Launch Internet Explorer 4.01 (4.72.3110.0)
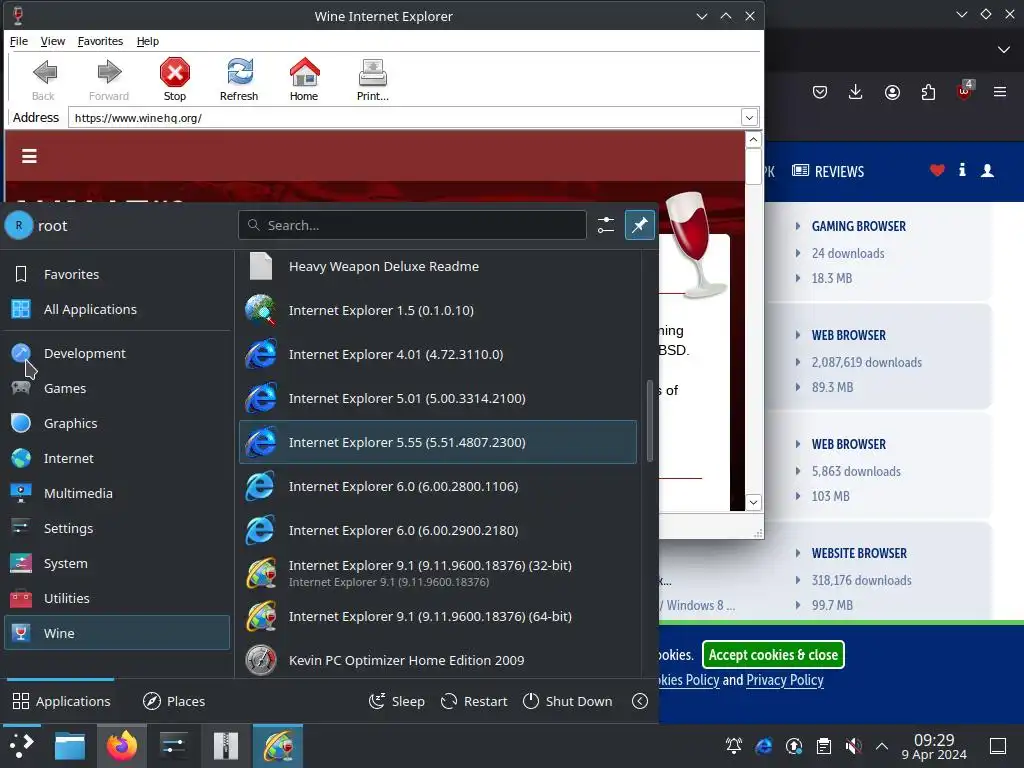This screenshot has width=1024, height=768. pyautogui.click(x=438, y=355)
